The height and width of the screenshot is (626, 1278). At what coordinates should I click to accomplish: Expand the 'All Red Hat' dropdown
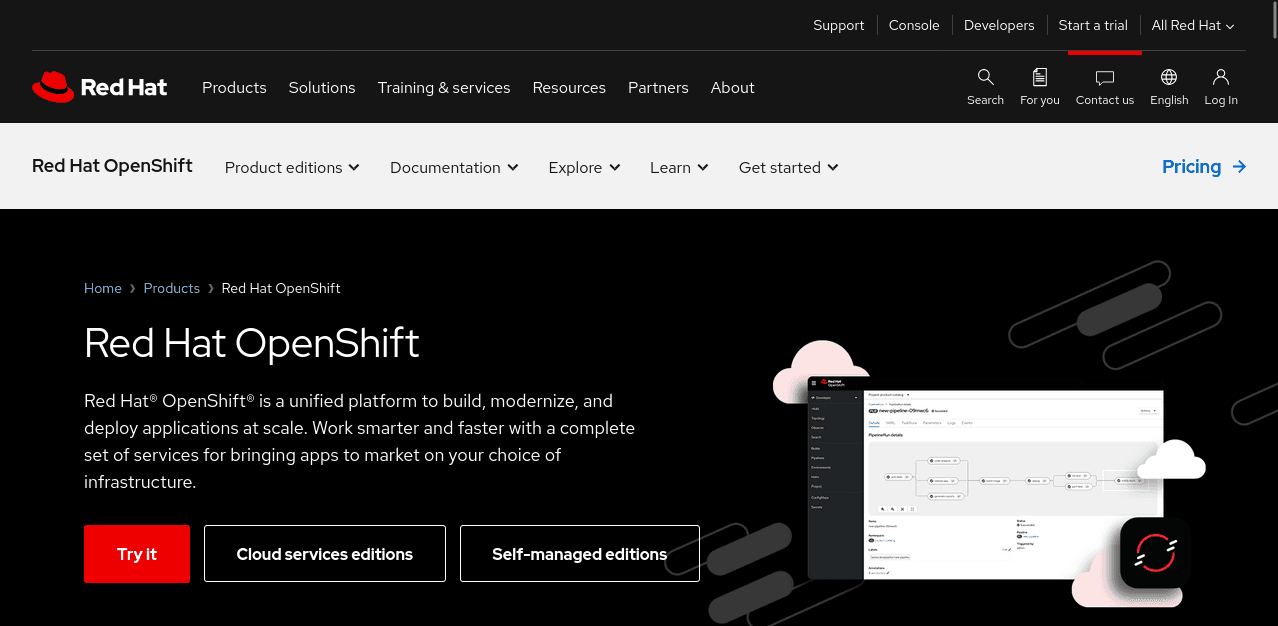pos(1192,25)
